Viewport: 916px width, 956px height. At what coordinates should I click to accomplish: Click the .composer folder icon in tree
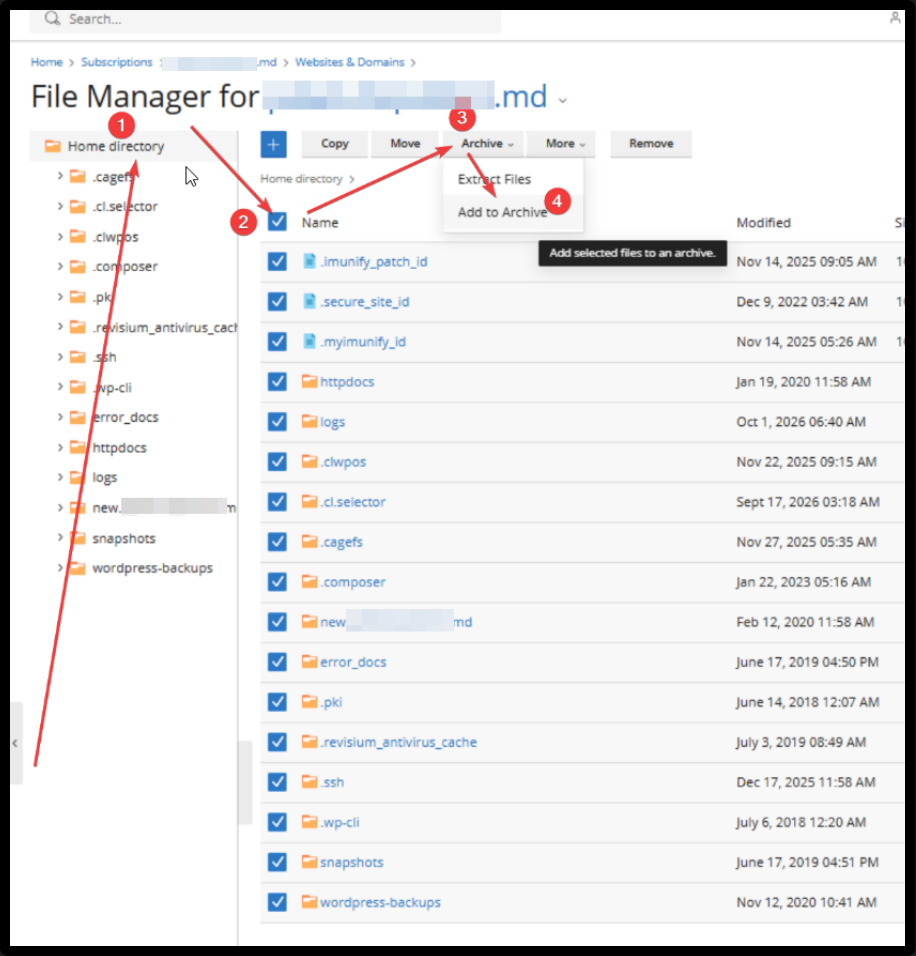[x=77, y=266]
